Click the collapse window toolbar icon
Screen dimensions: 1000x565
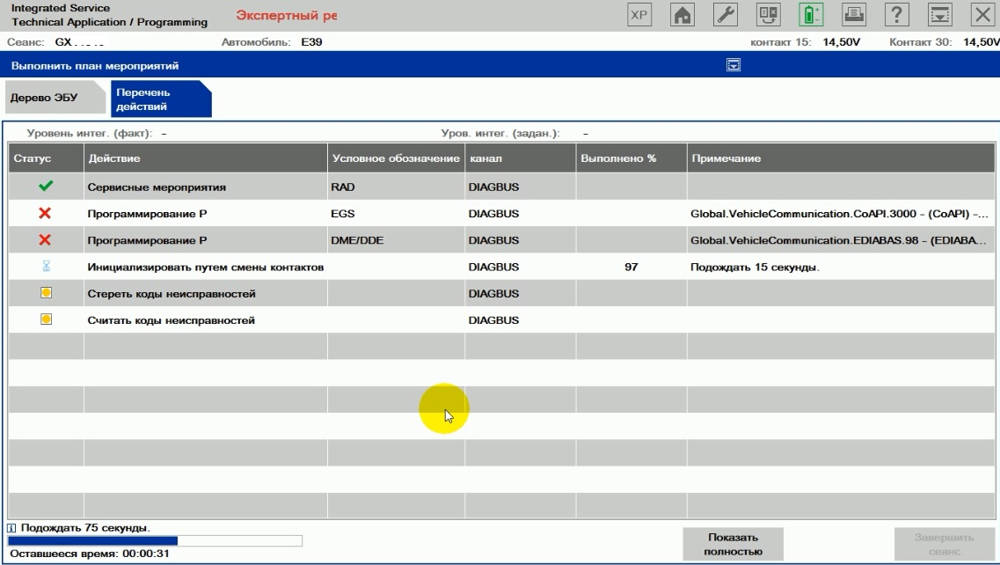coord(940,16)
